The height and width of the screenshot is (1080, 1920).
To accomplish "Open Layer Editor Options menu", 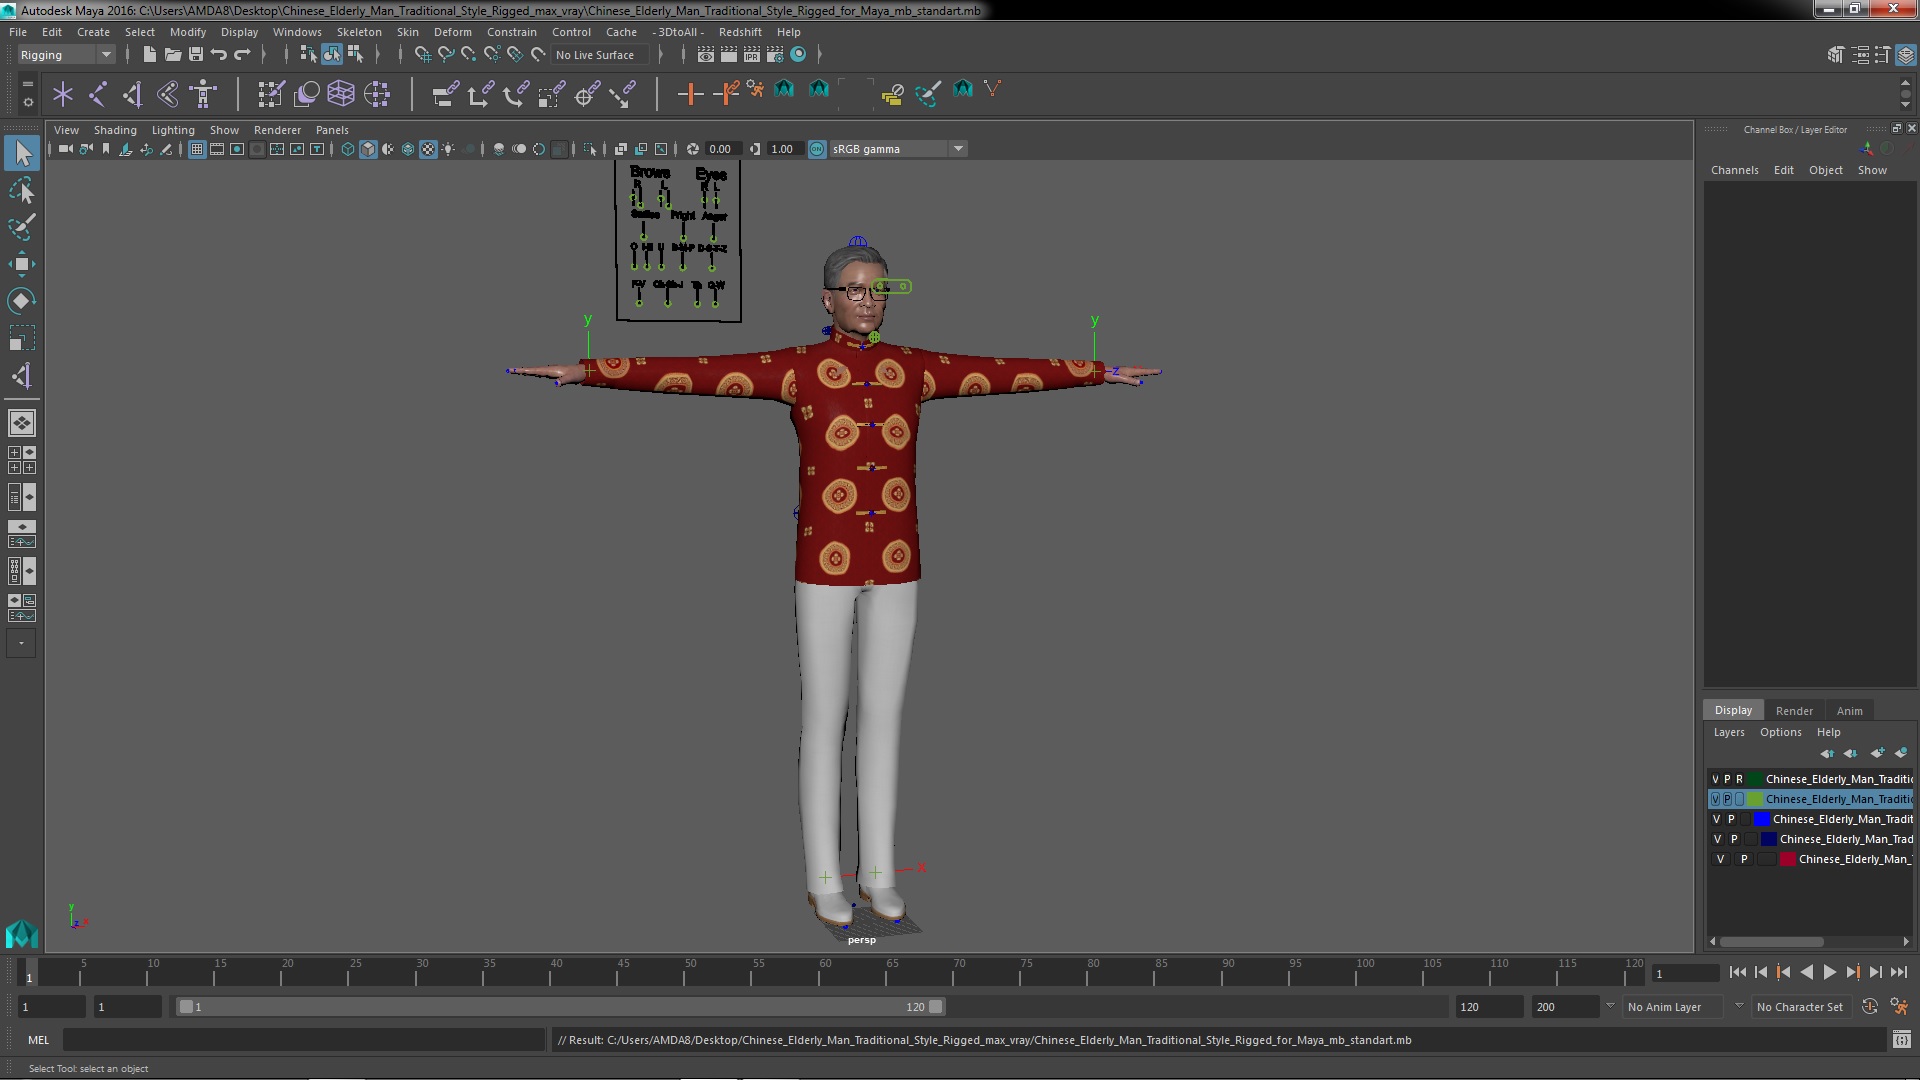I will 1780,732.
